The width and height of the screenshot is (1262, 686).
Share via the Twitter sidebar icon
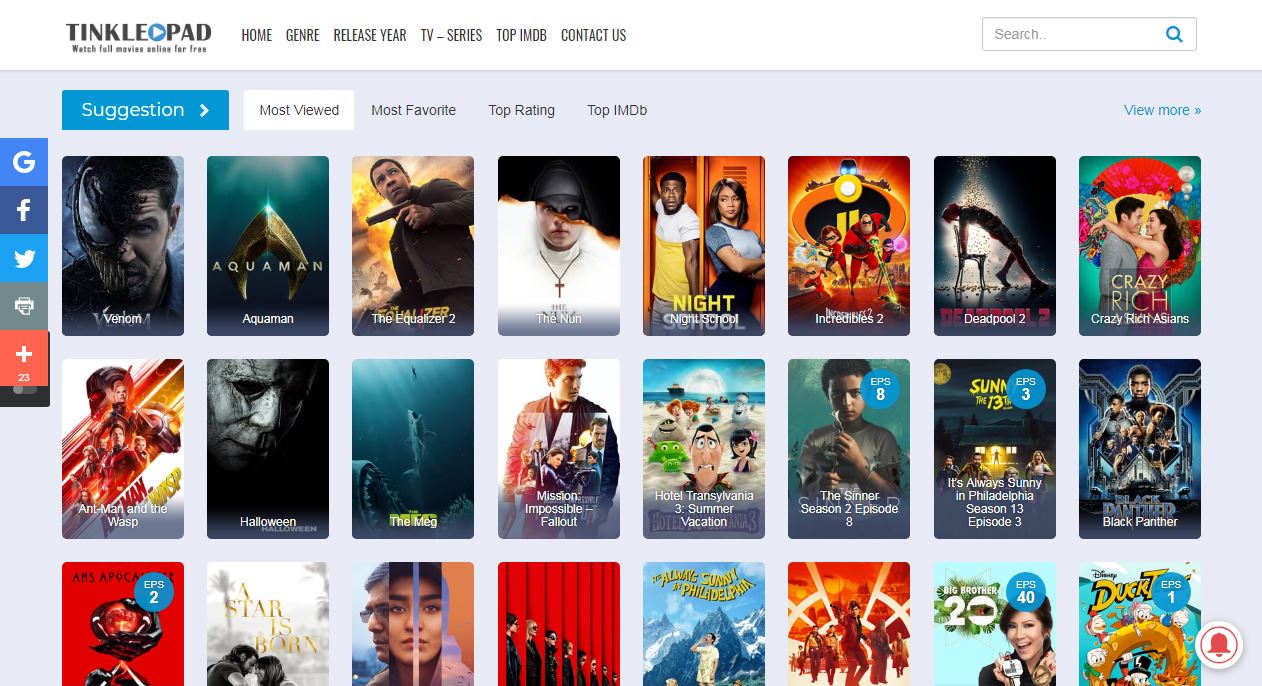24,258
